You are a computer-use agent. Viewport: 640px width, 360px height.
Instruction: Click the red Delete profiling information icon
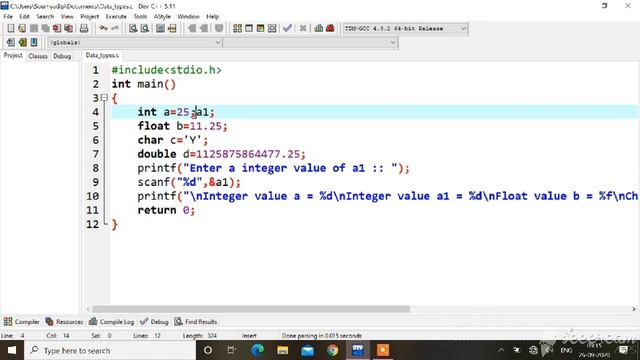coord(330,28)
